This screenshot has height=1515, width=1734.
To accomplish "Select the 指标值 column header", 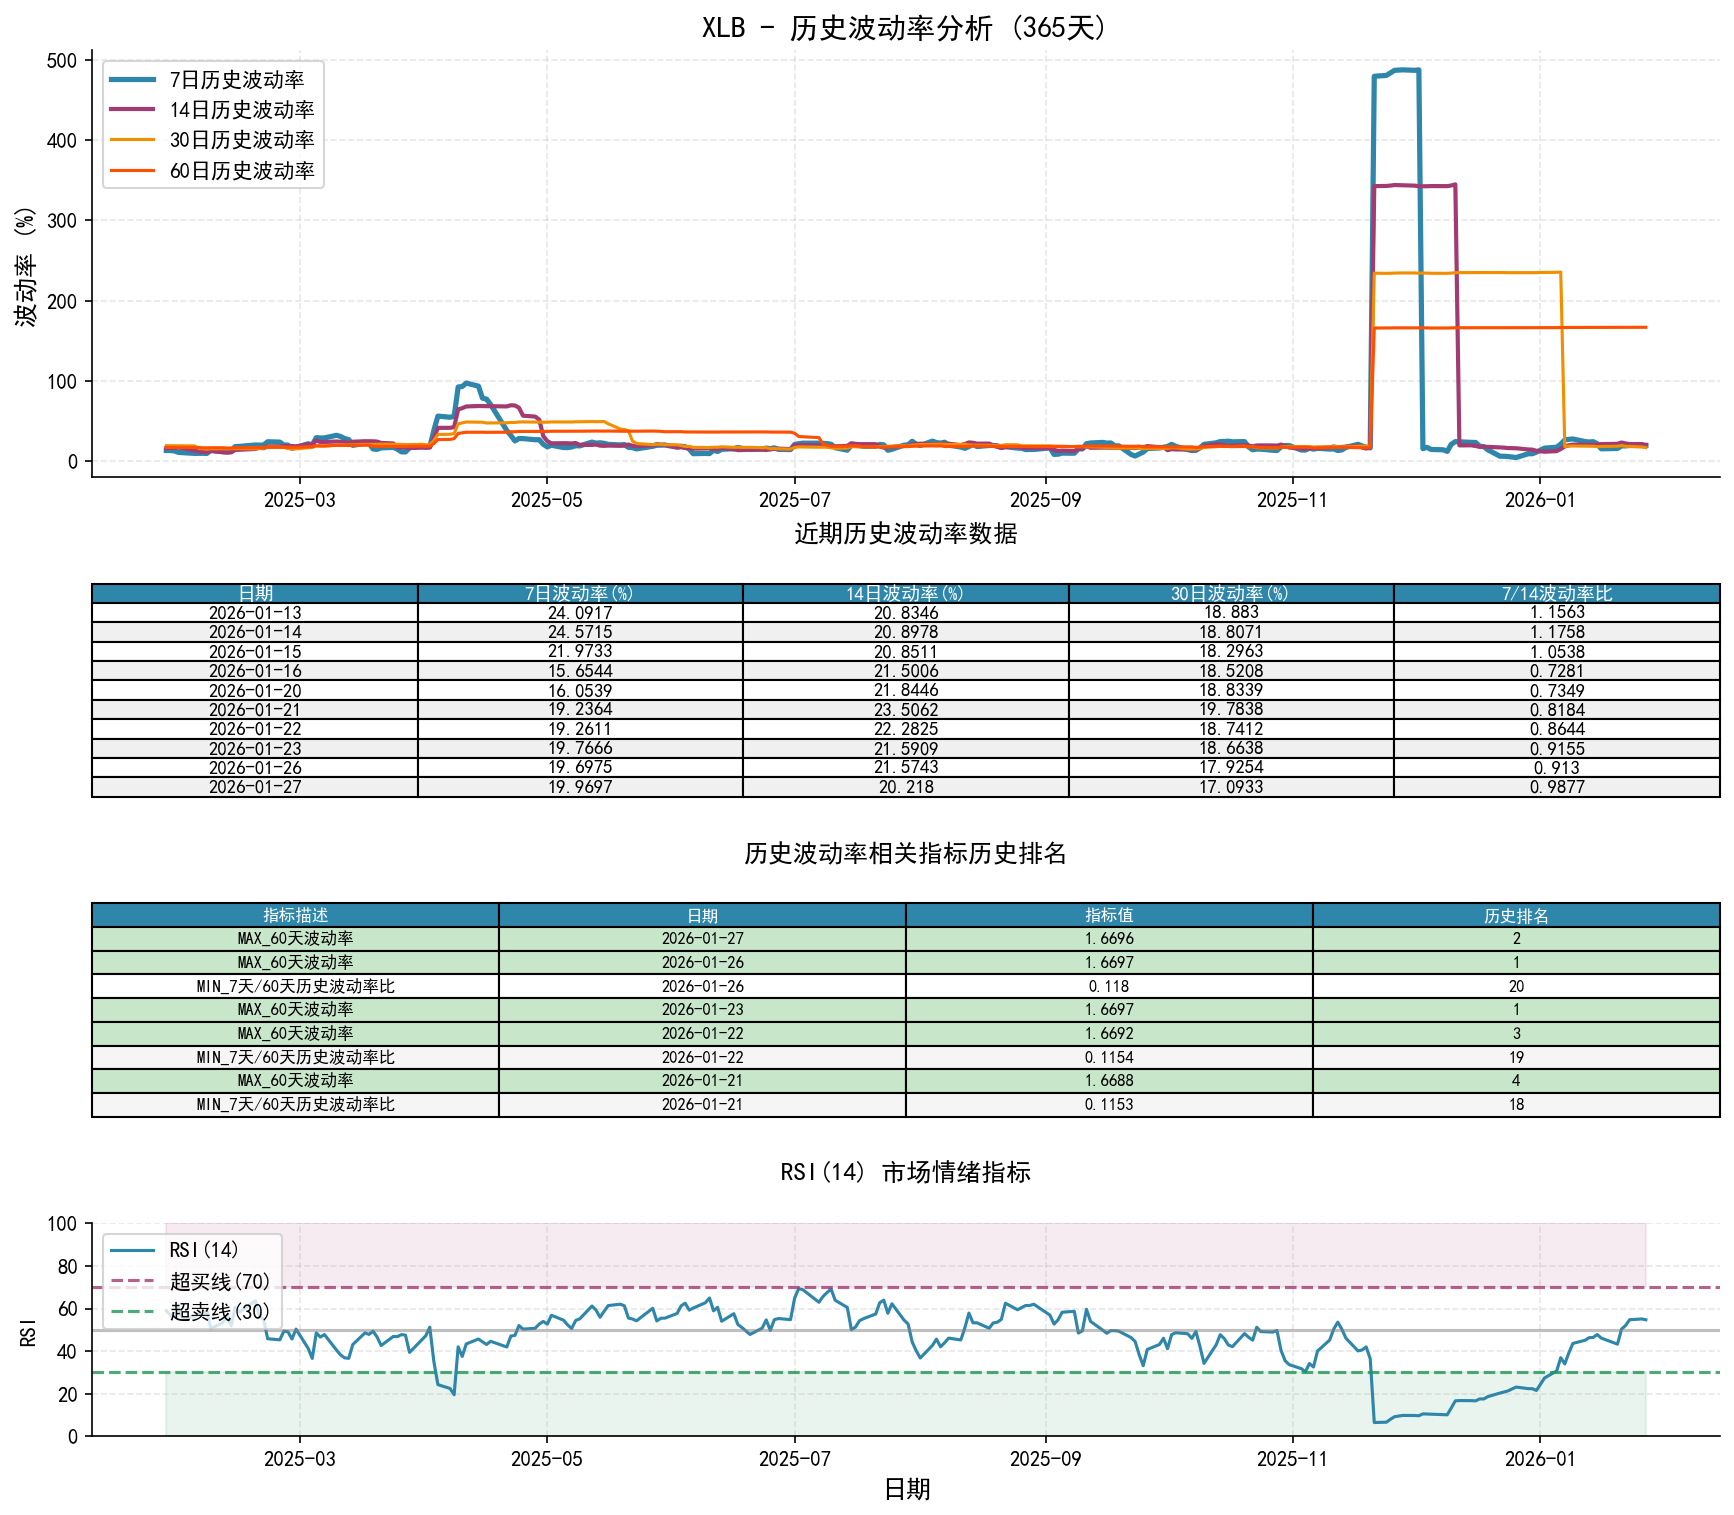I will (1109, 915).
